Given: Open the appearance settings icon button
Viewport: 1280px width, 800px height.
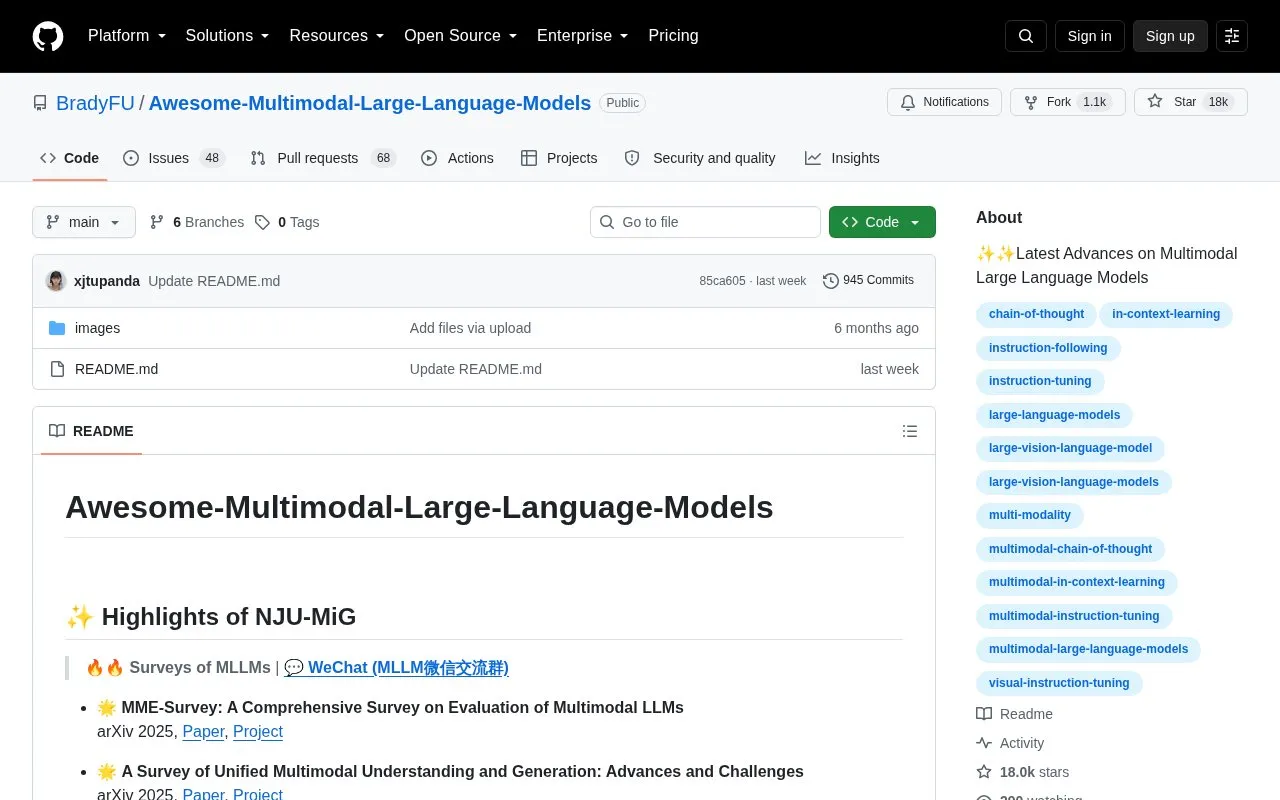Looking at the screenshot, I should click(1232, 36).
